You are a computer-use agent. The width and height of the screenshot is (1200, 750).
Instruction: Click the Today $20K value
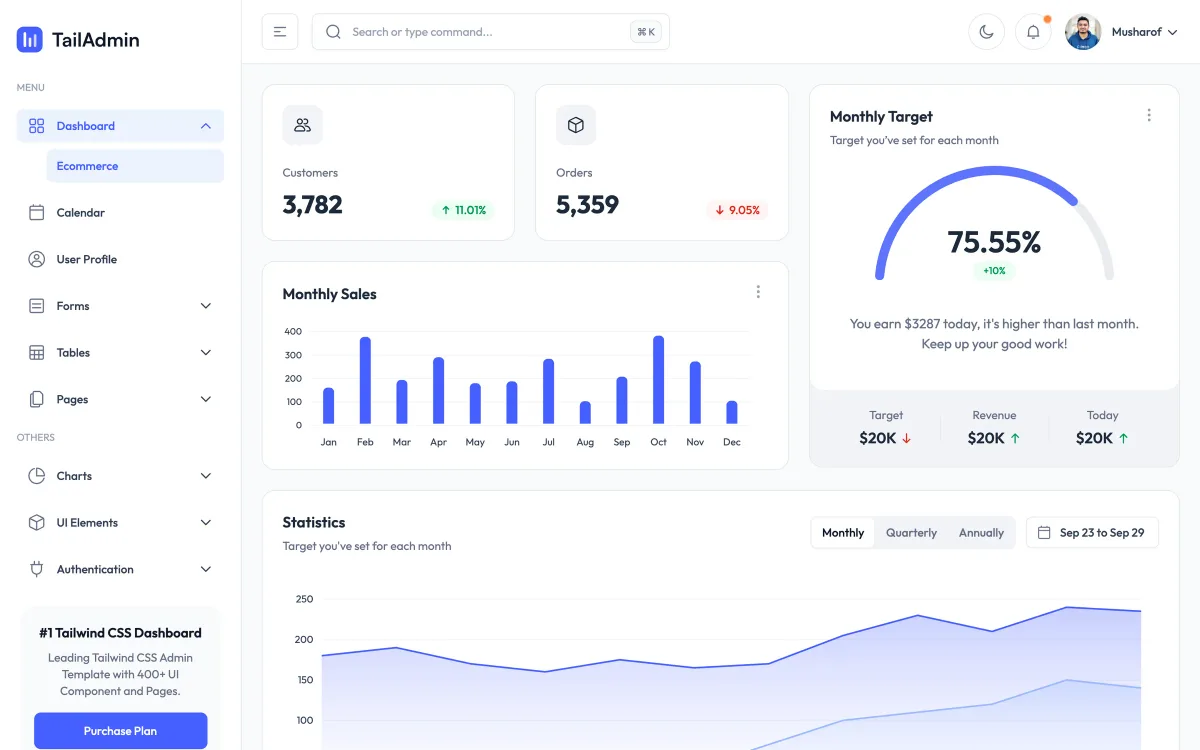pos(1102,438)
